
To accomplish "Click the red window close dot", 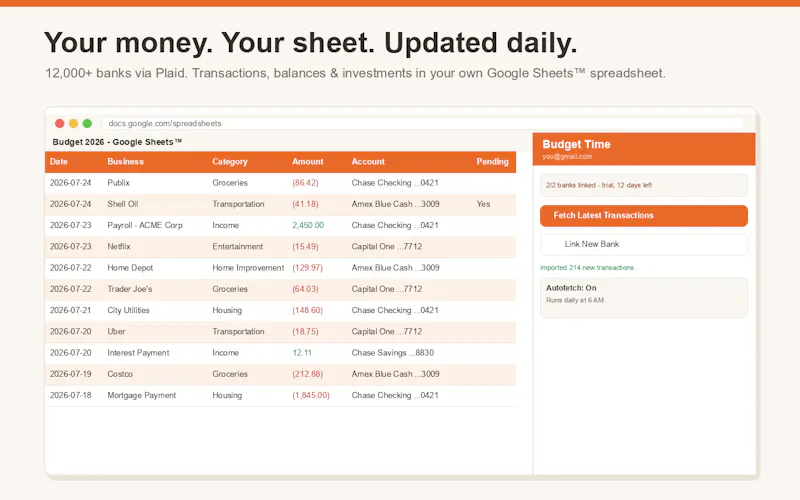I will point(60,123).
